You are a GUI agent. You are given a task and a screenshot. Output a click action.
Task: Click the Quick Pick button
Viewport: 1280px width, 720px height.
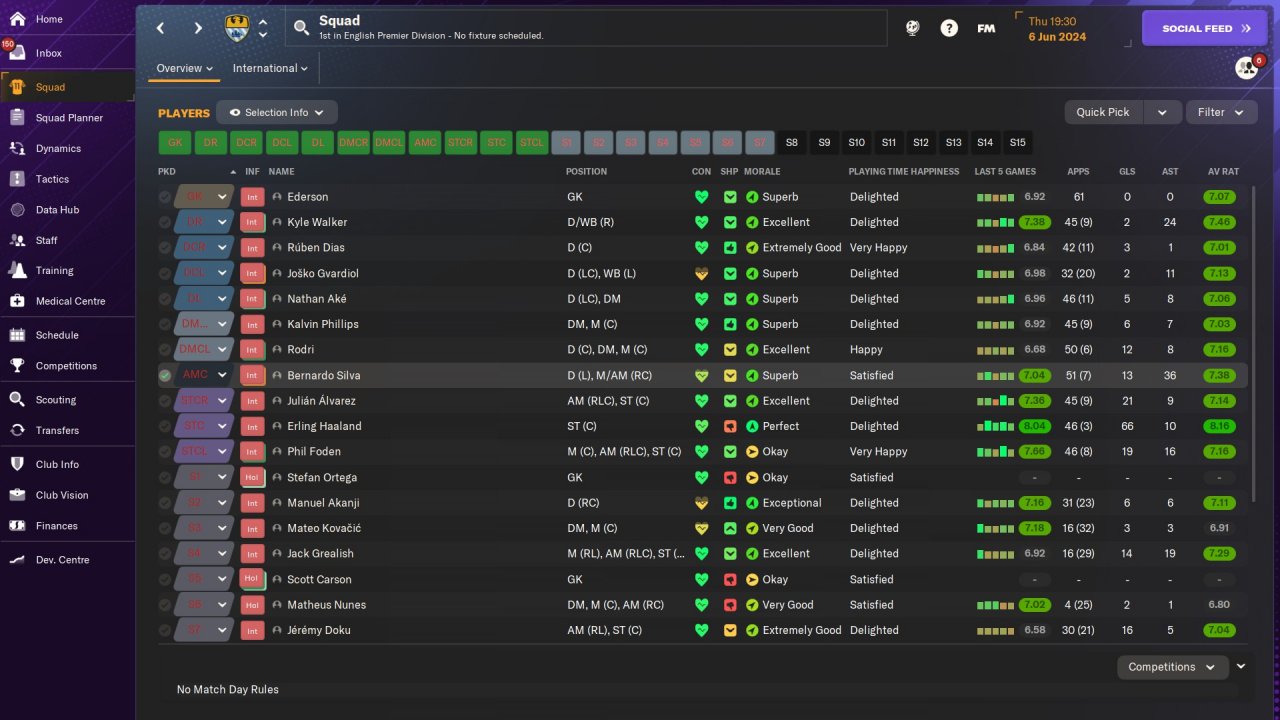pos(1103,113)
